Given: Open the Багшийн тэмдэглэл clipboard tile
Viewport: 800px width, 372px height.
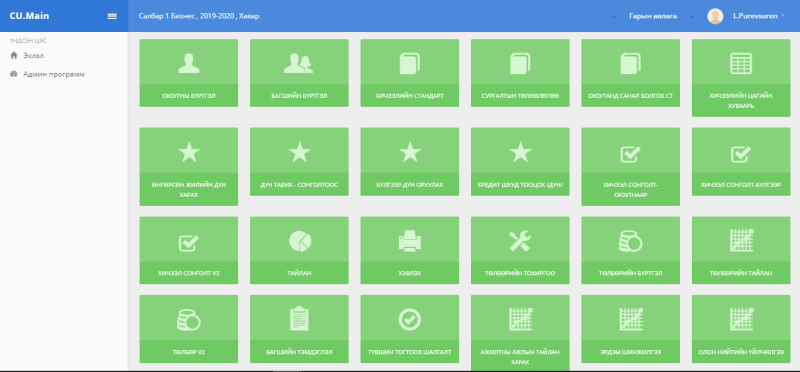Looking at the screenshot, I should pos(299,329).
